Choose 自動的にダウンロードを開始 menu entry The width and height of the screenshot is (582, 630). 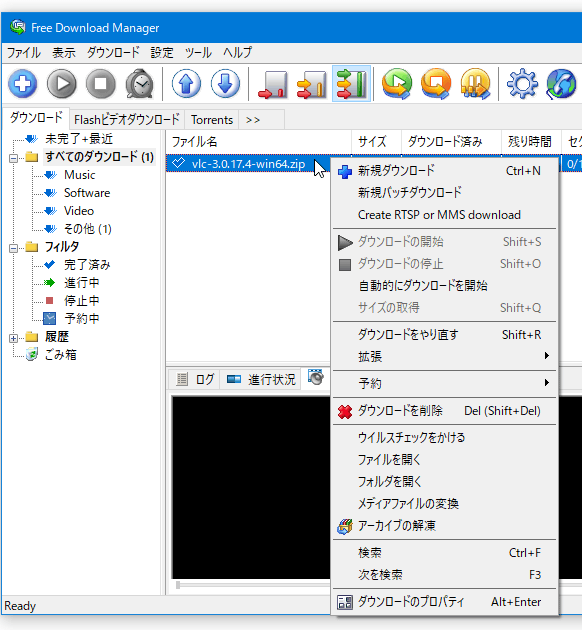445,286
